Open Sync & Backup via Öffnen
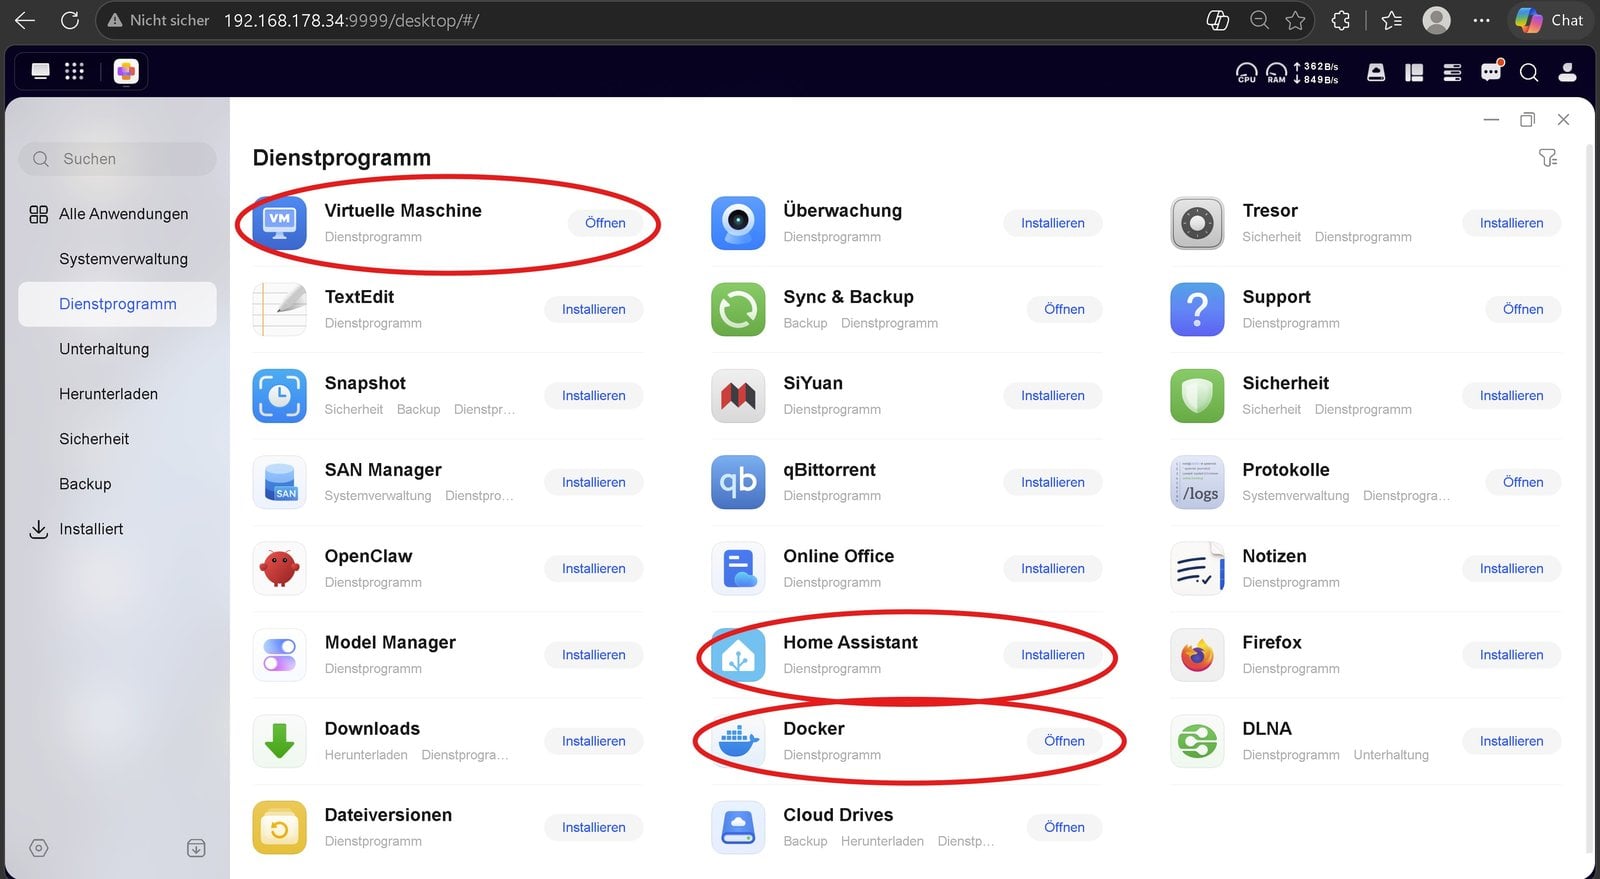Image resolution: width=1600 pixels, height=879 pixels. pyautogui.click(x=1064, y=309)
